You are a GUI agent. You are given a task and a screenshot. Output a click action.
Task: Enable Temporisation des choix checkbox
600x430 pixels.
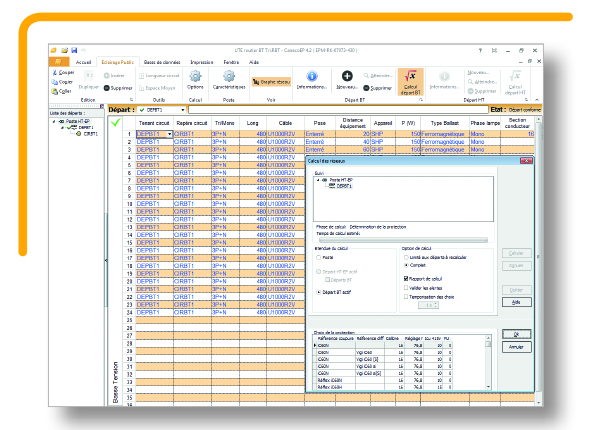click(x=406, y=296)
